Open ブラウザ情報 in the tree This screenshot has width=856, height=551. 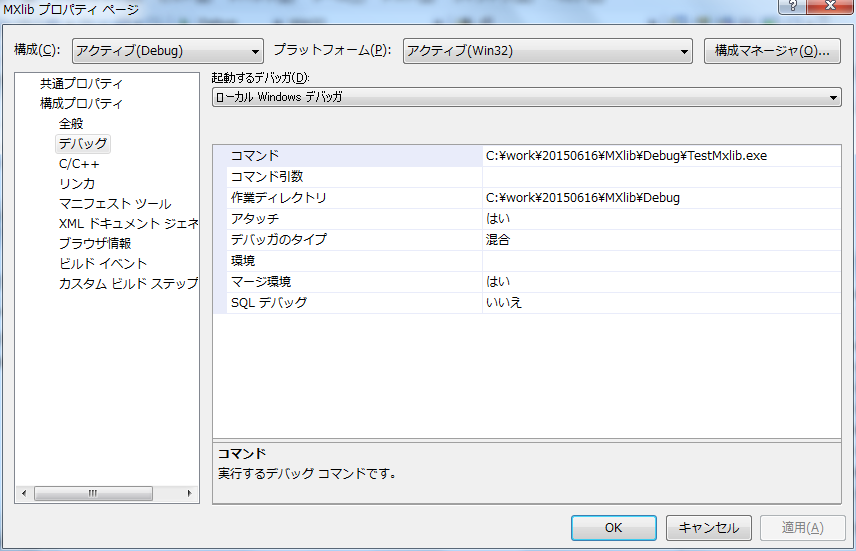click(94, 244)
